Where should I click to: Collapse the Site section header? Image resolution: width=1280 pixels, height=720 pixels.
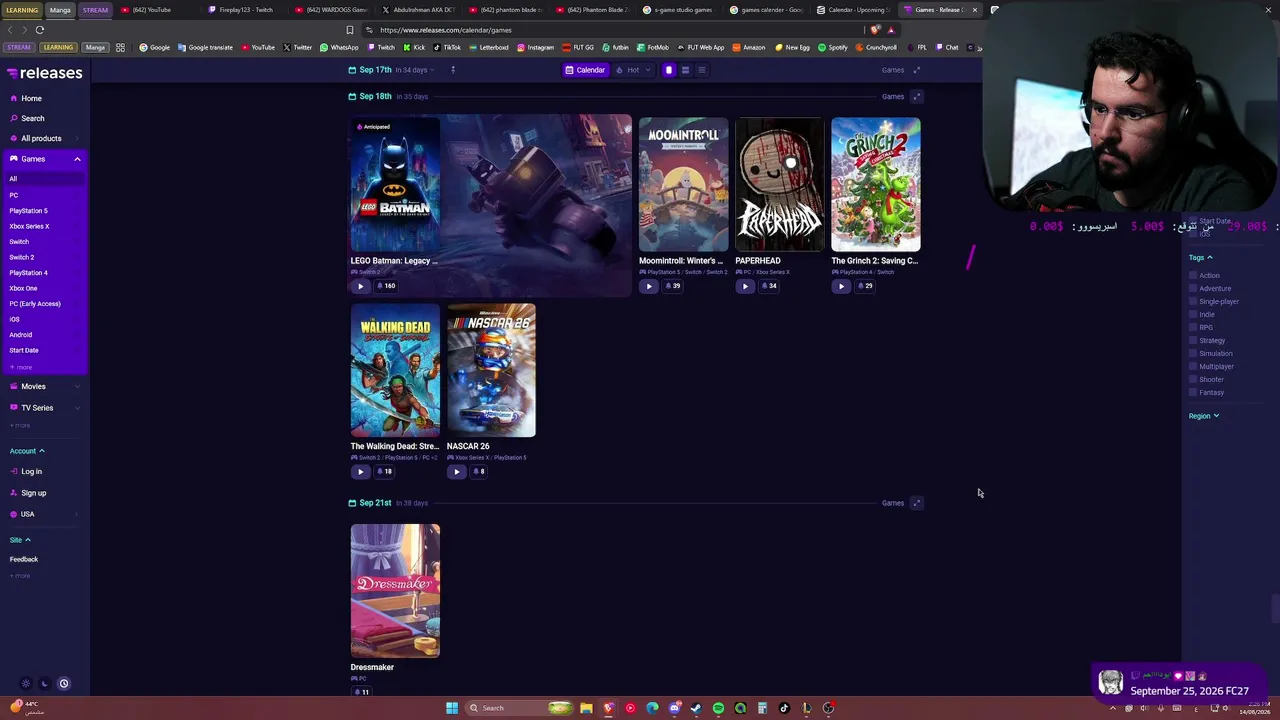(20, 540)
